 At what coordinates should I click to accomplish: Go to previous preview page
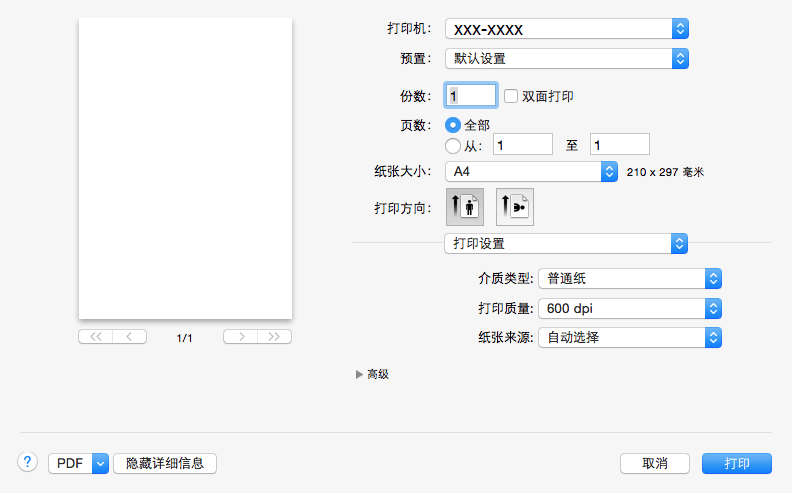pyautogui.click(x=129, y=337)
